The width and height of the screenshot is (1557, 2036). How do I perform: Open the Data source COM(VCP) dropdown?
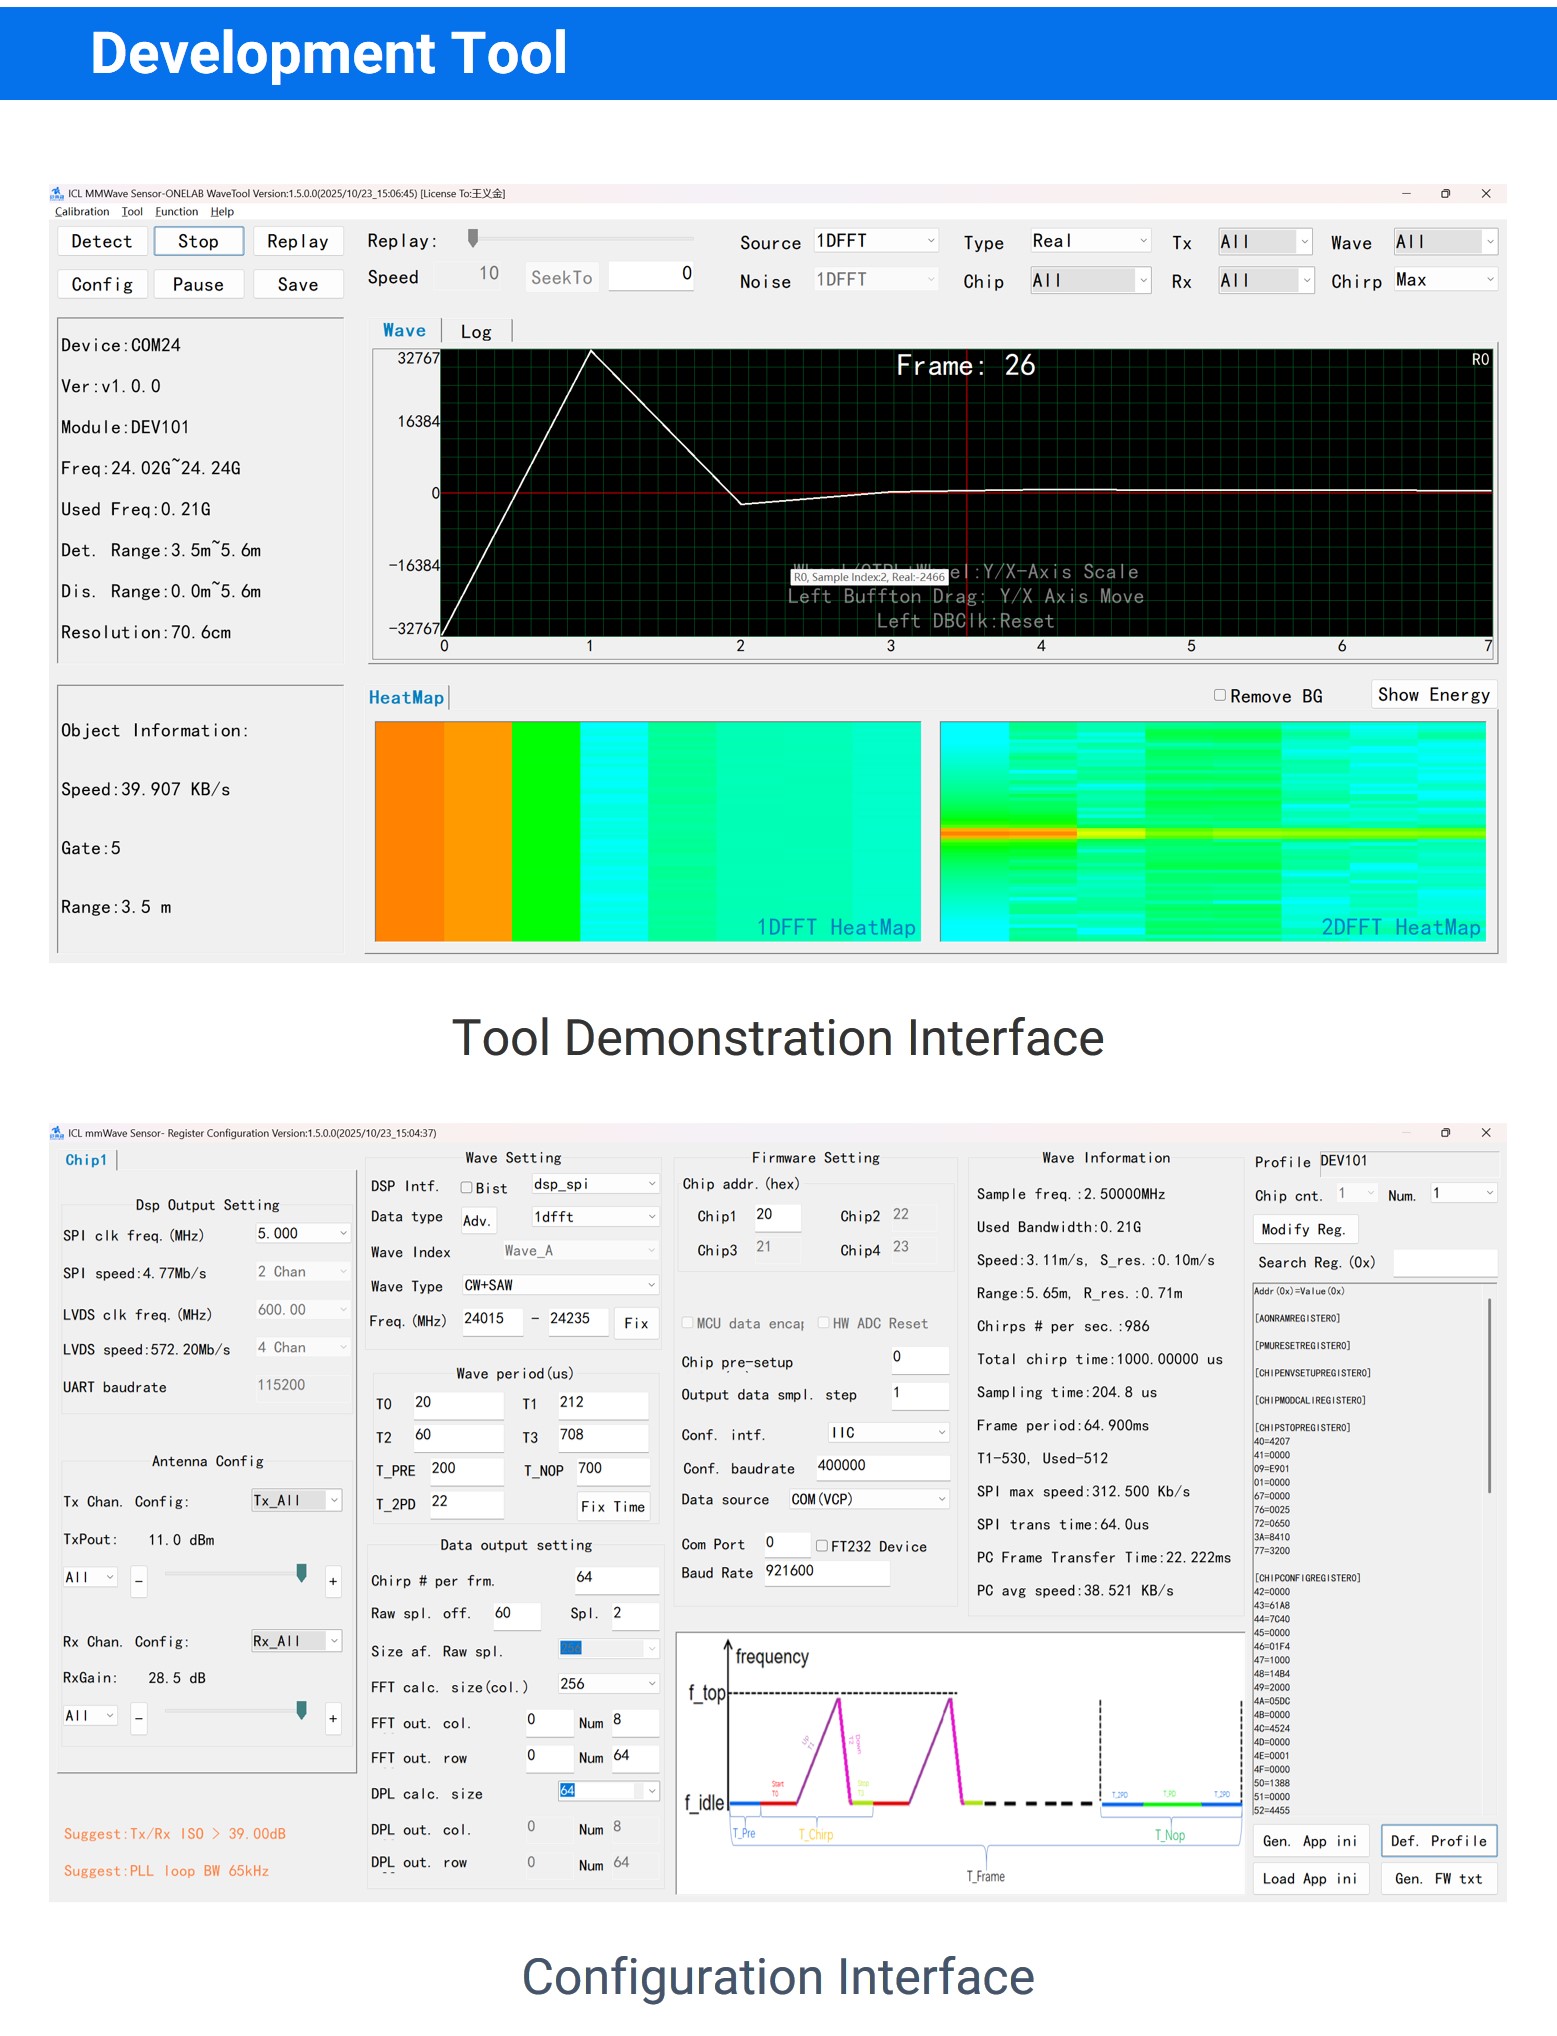(867, 1499)
